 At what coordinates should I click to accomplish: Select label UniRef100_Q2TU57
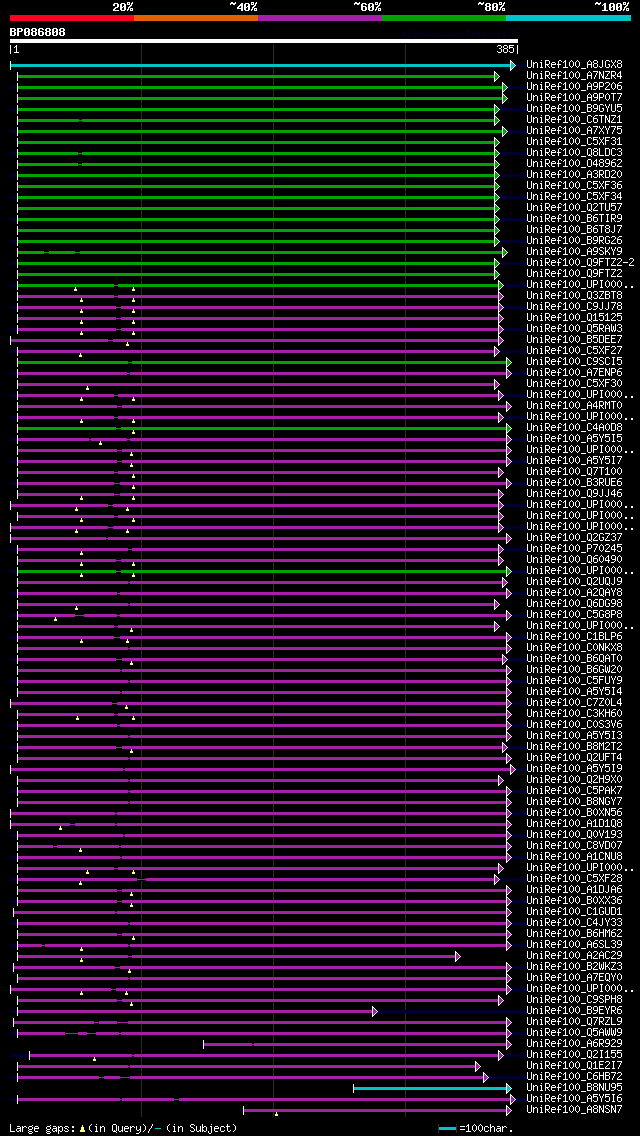(574, 207)
